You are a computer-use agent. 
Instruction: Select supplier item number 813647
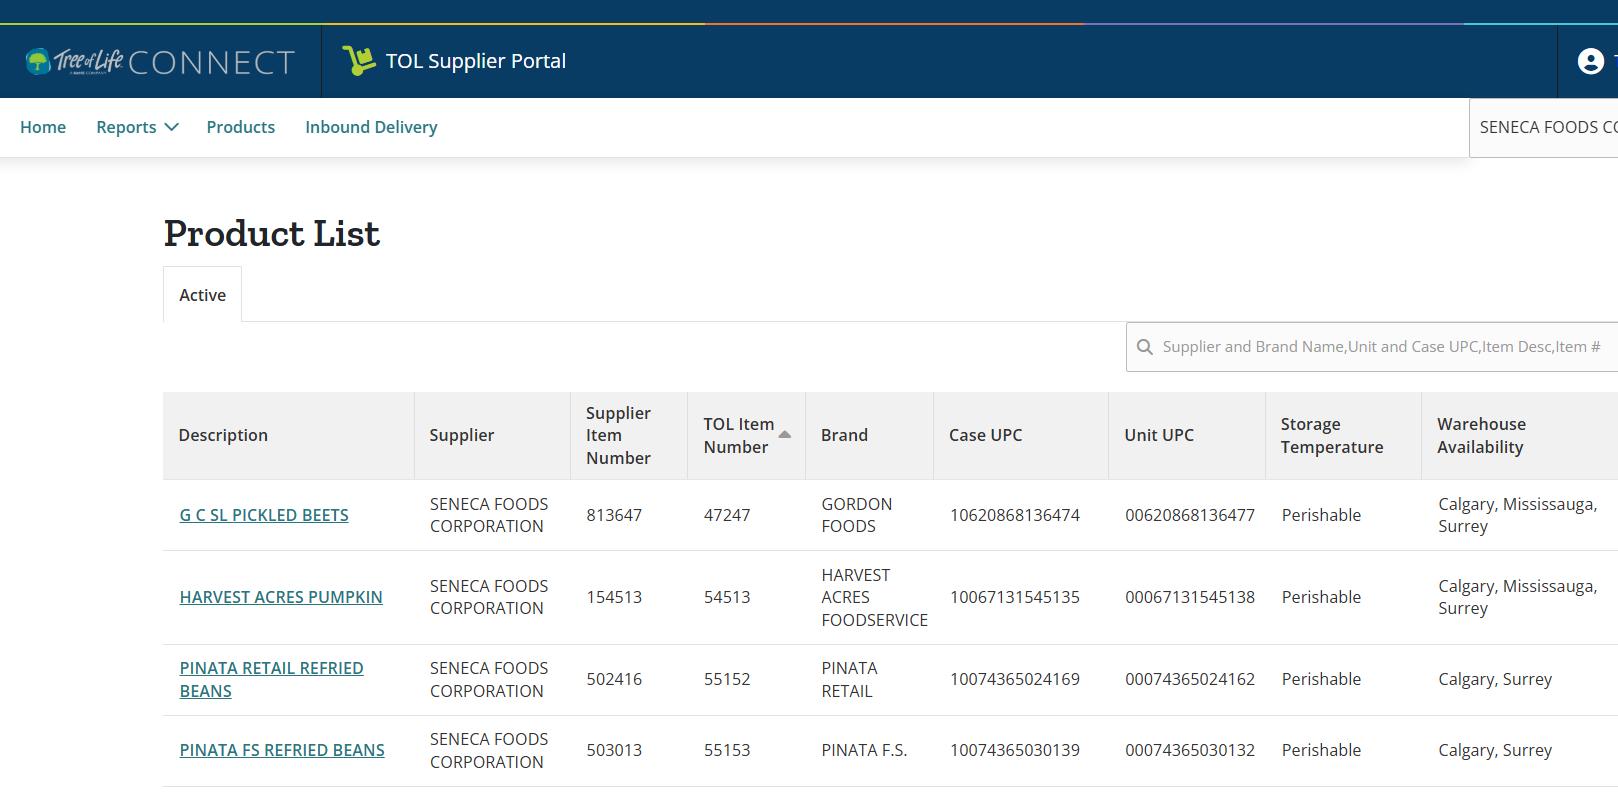614,515
